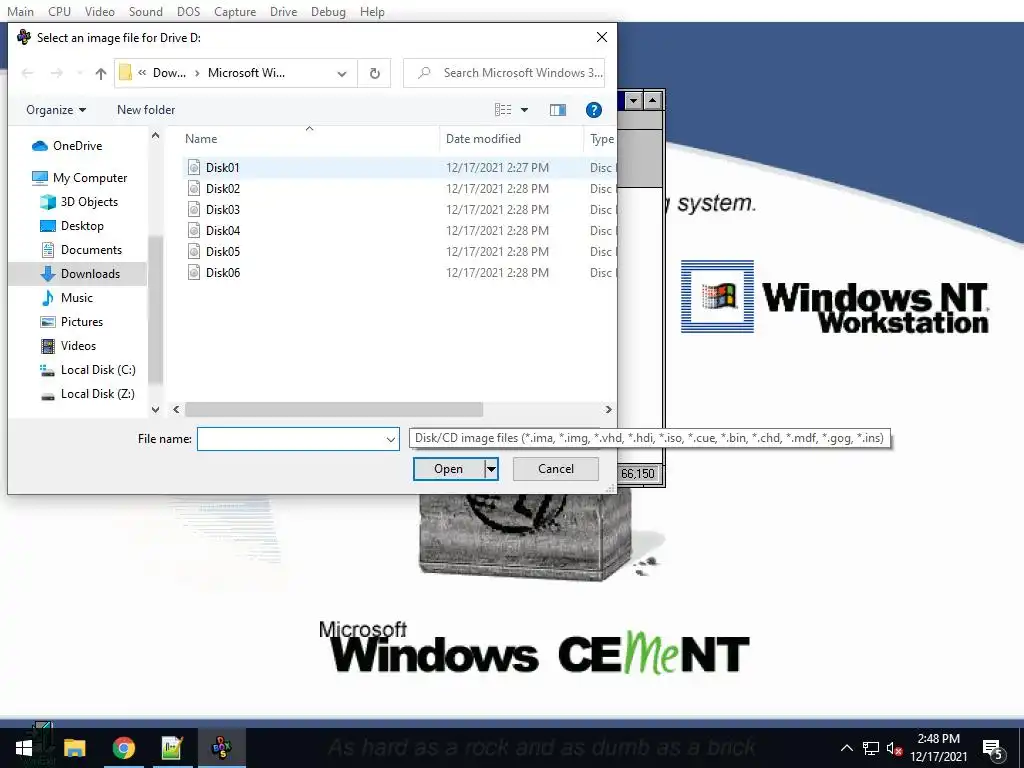
Task: Open the notification center icon
Action: pos(993,749)
